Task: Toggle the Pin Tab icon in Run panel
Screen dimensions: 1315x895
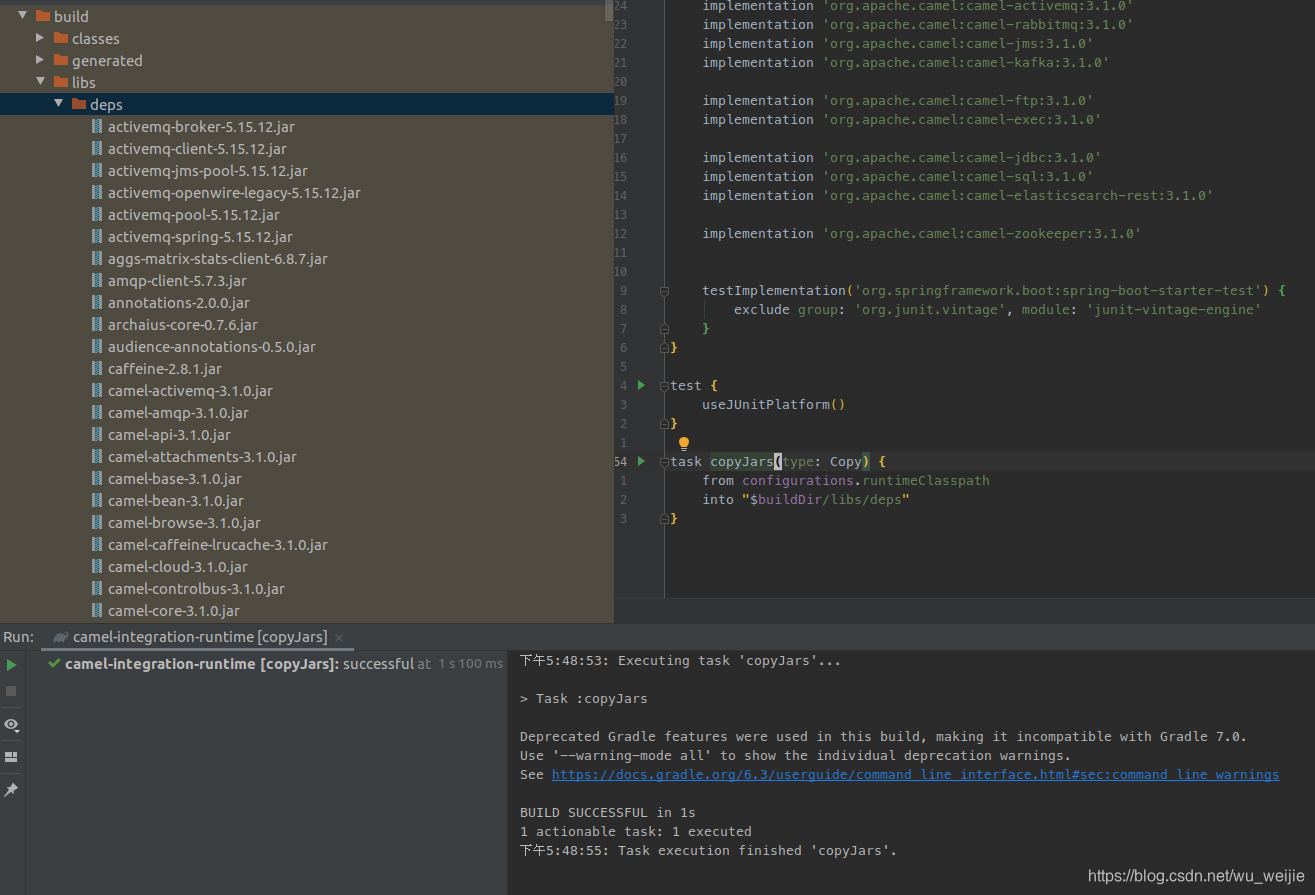Action: pyautogui.click(x=11, y=790)
